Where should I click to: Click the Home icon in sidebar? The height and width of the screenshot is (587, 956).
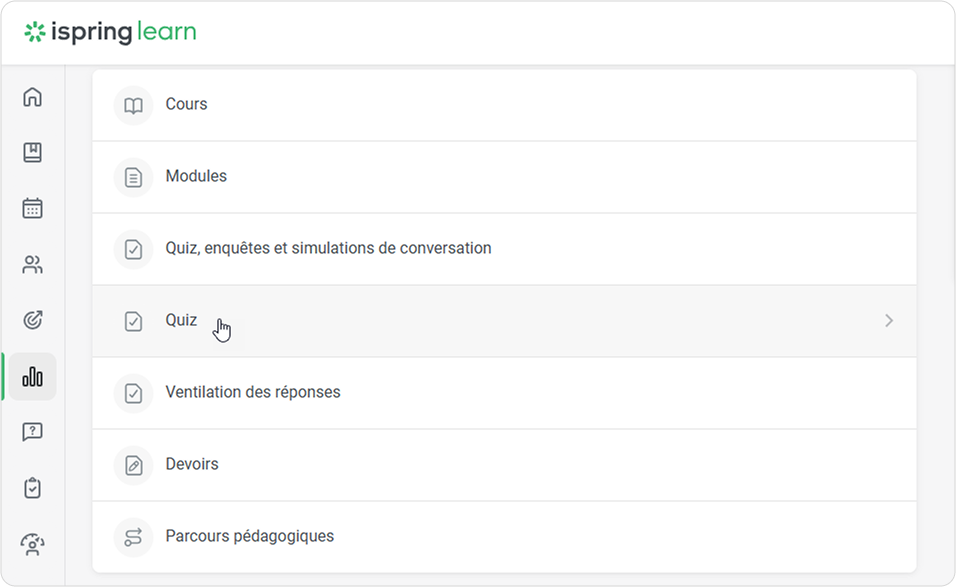coord(33,97)
